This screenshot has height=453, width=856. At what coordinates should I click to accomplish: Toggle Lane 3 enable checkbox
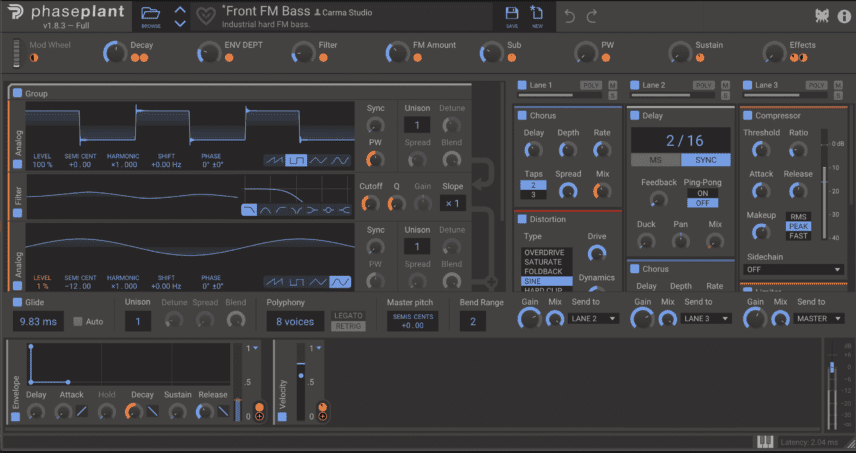[x=747, y=85]
